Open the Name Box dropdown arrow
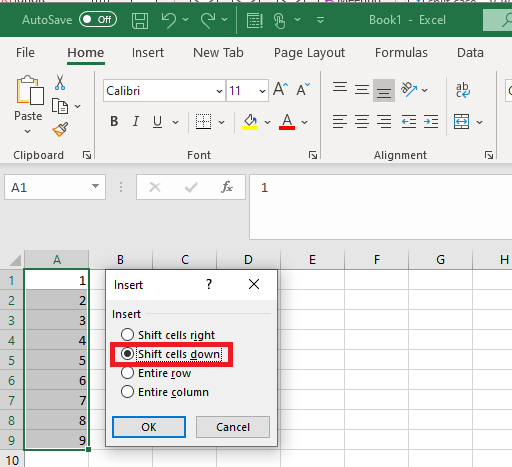The height and width of the screenshot is (467, 512). pos(96,187)
